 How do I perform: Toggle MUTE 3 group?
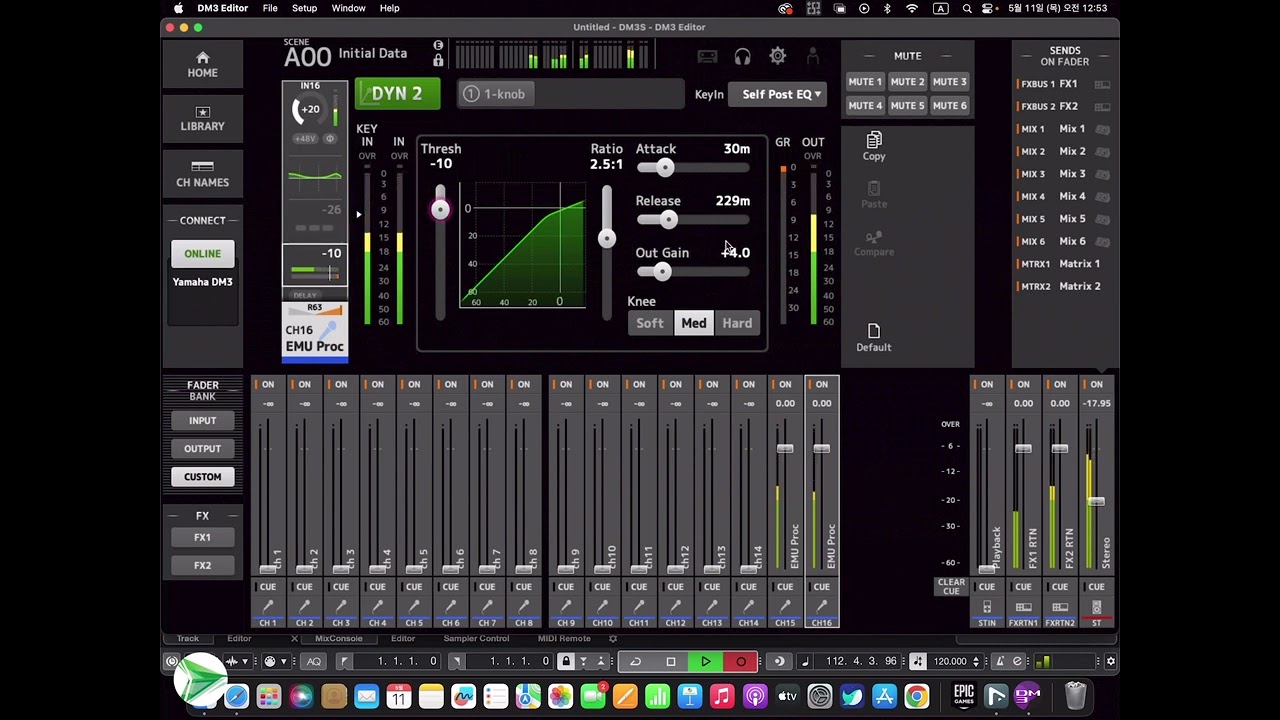point(949,82)
